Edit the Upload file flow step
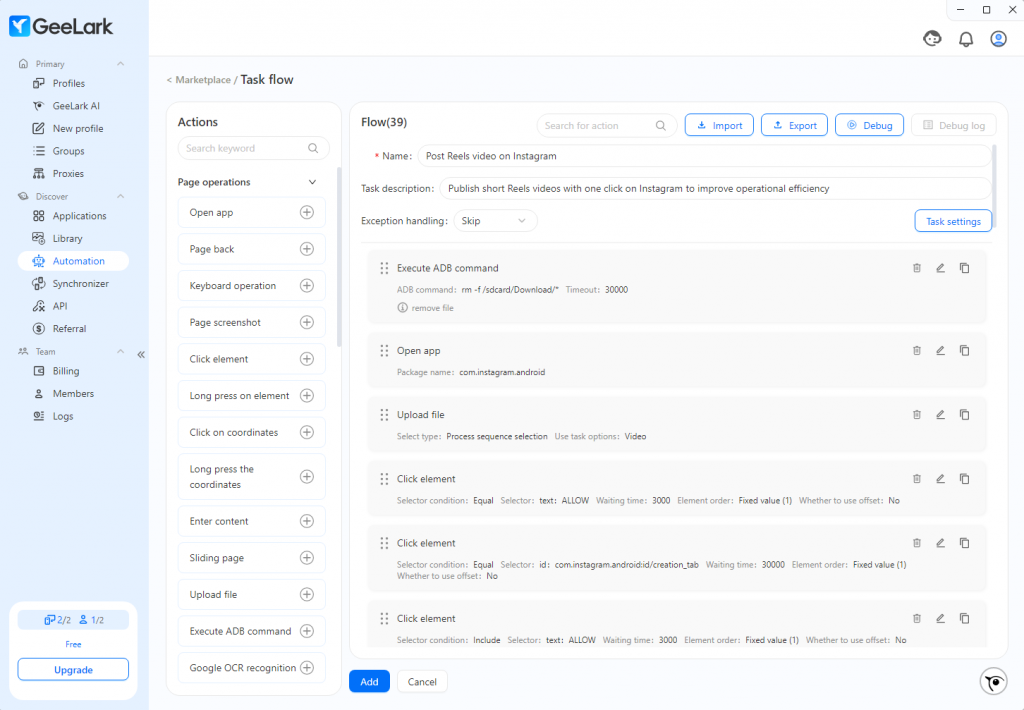 pos(940,414)
